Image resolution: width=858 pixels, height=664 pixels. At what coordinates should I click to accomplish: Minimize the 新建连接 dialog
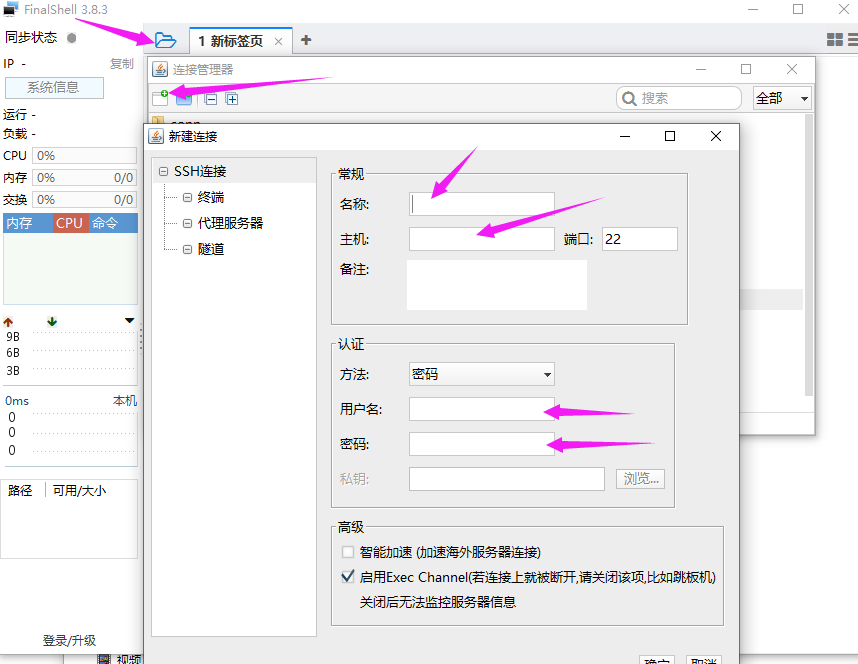pos(625,136)
